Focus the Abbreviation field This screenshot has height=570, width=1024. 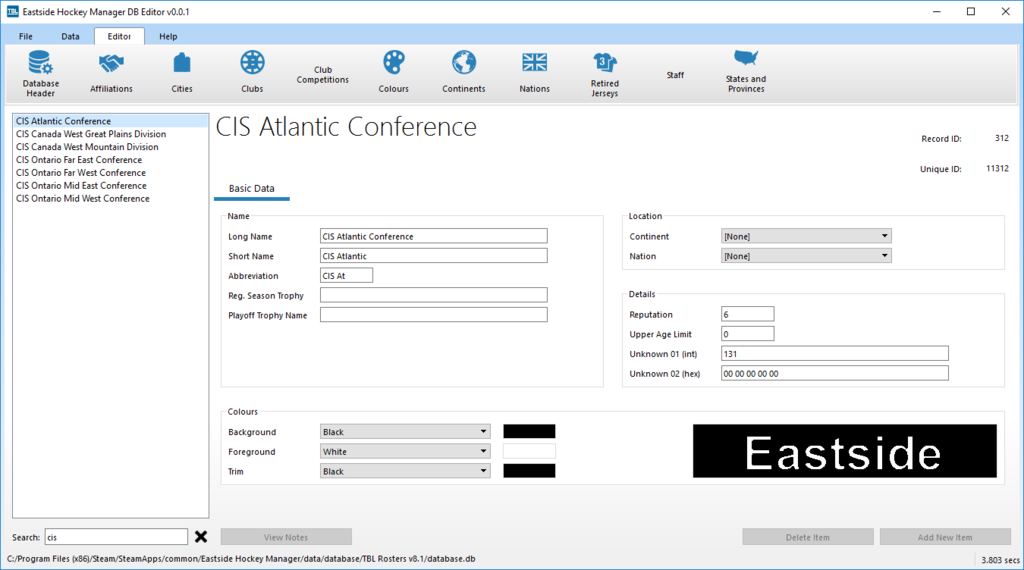coord(346,276)
